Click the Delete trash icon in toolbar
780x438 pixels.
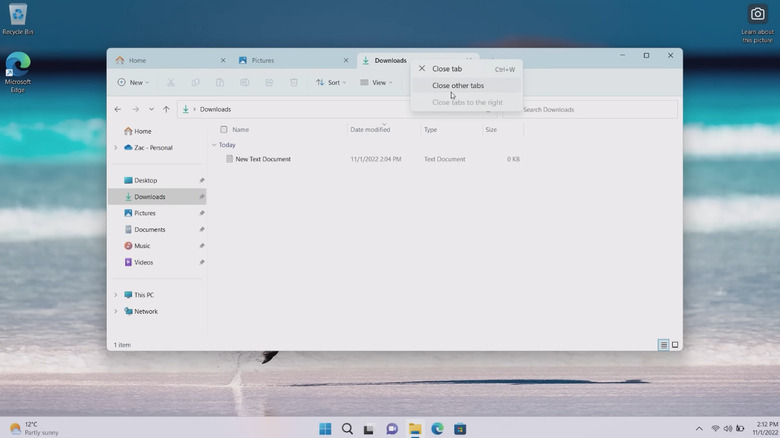coord(294,83)
